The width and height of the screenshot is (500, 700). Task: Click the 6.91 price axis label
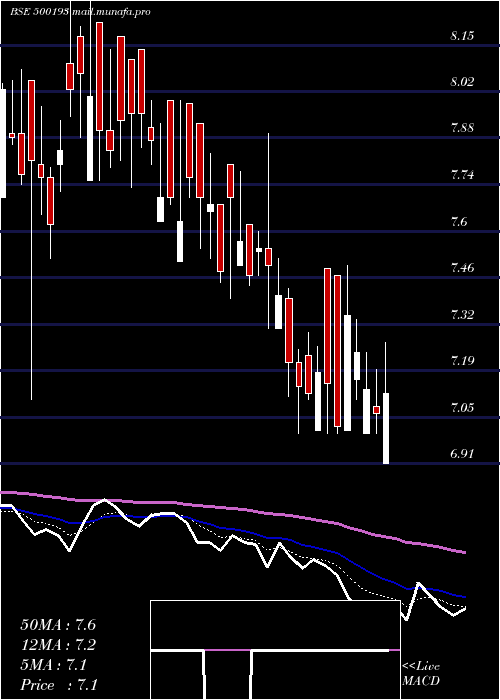tap(462, 454)
